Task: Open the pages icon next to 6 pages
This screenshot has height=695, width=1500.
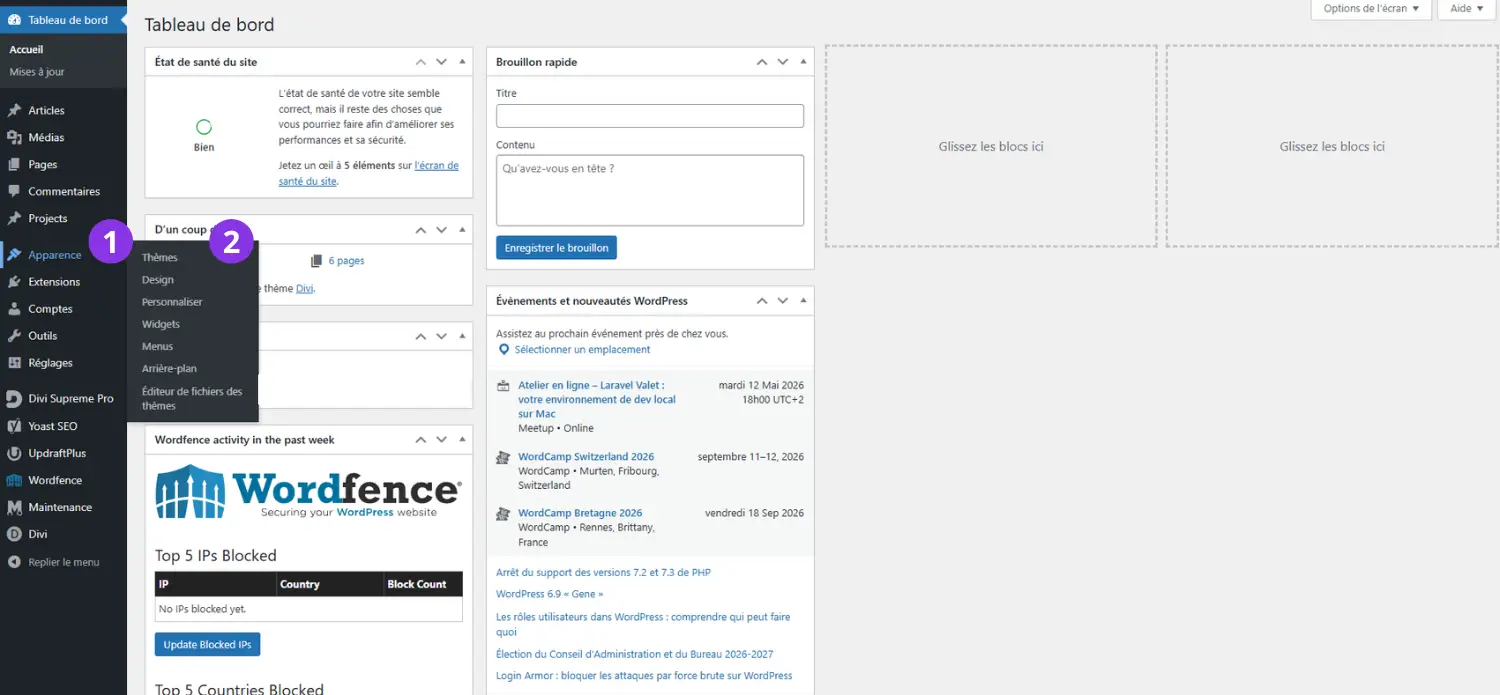Action: click(x=316, y=261)
